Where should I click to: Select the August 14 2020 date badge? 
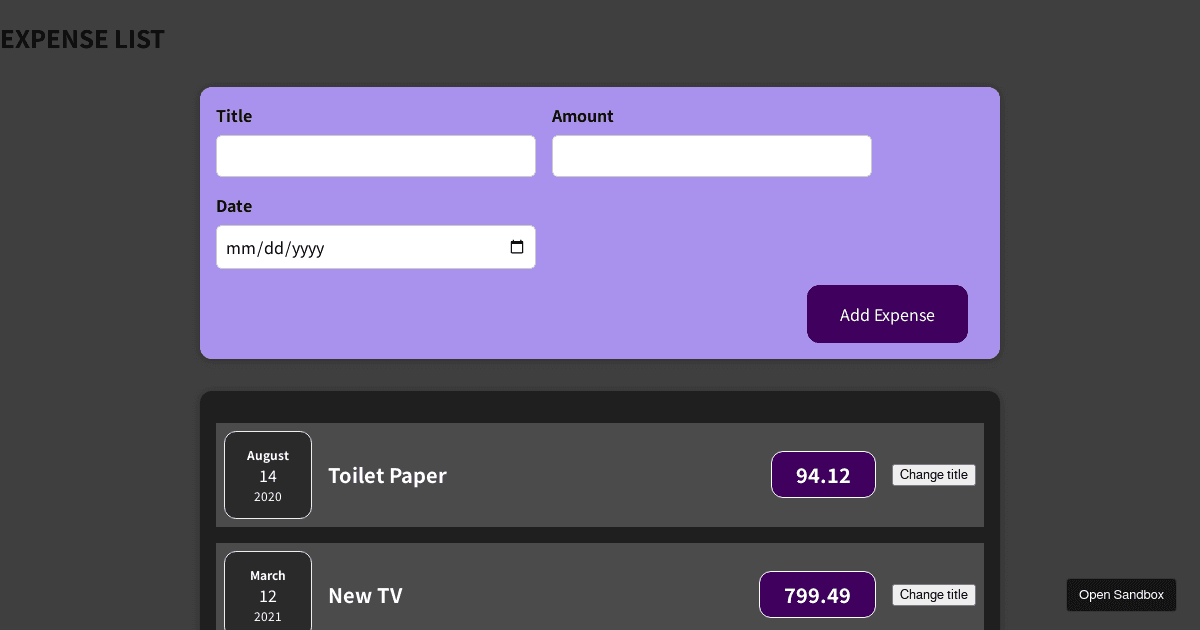click(268, 475)
